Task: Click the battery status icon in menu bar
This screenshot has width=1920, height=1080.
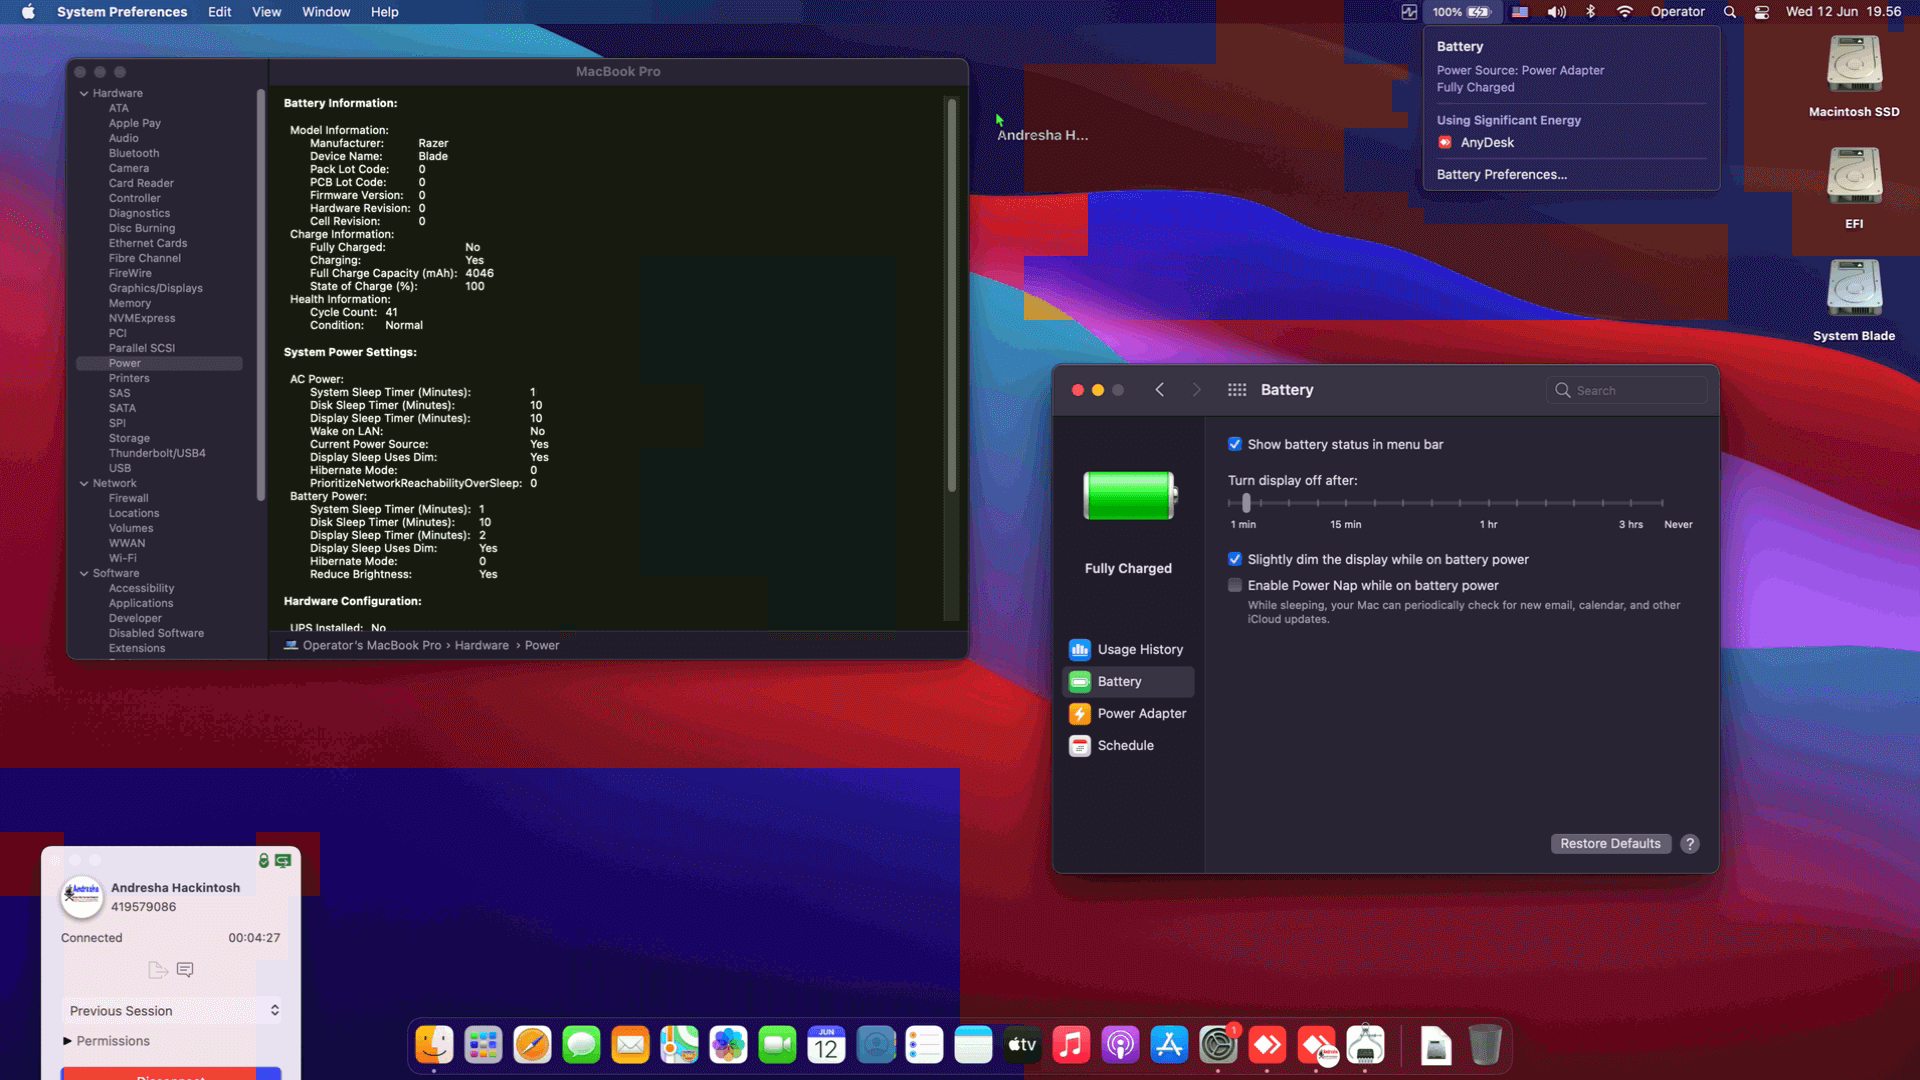Action: point(1461,12)
